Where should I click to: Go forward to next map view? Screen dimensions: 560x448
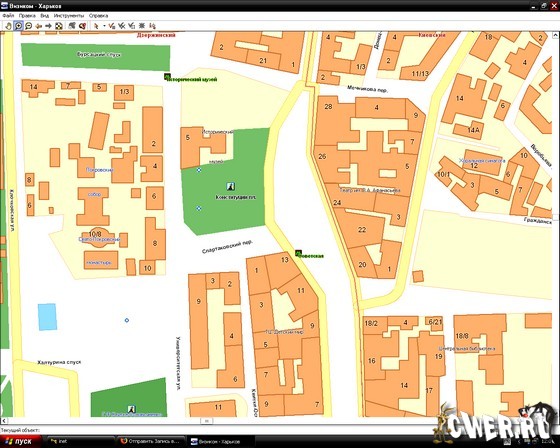pos(48,26)
